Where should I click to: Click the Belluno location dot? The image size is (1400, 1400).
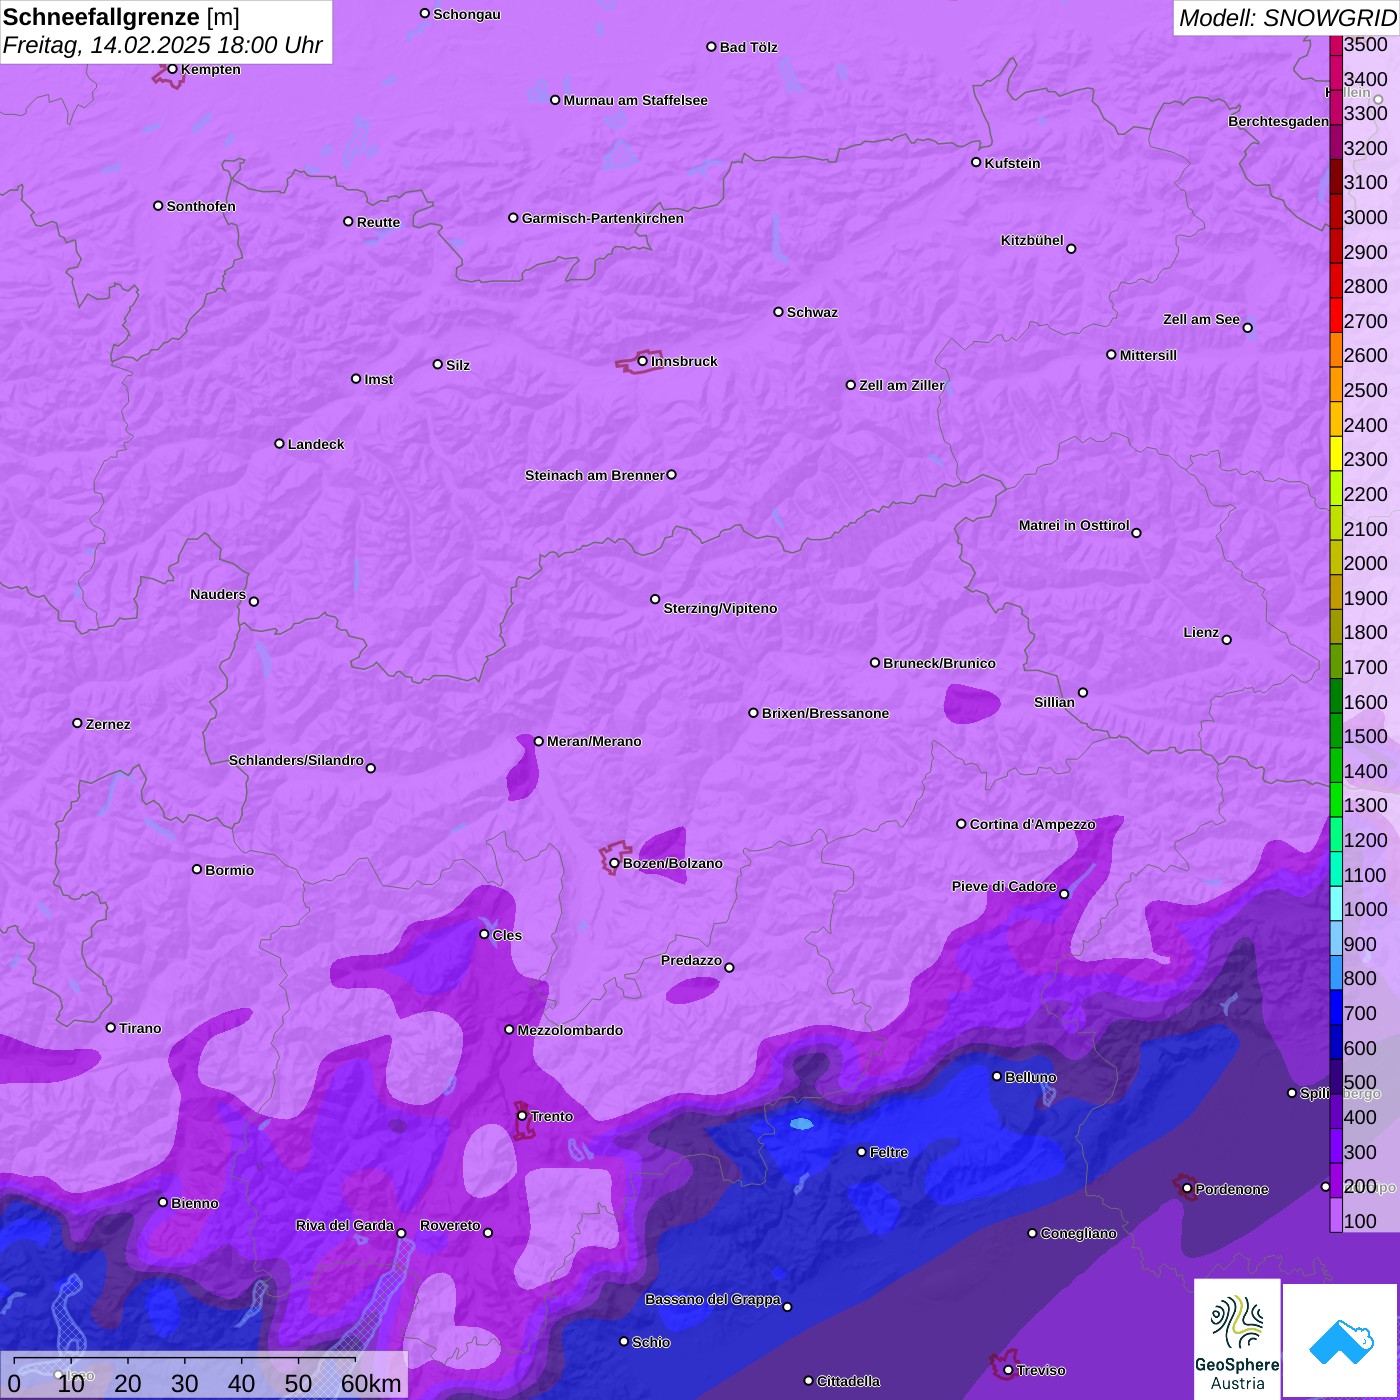point(996,1076)
